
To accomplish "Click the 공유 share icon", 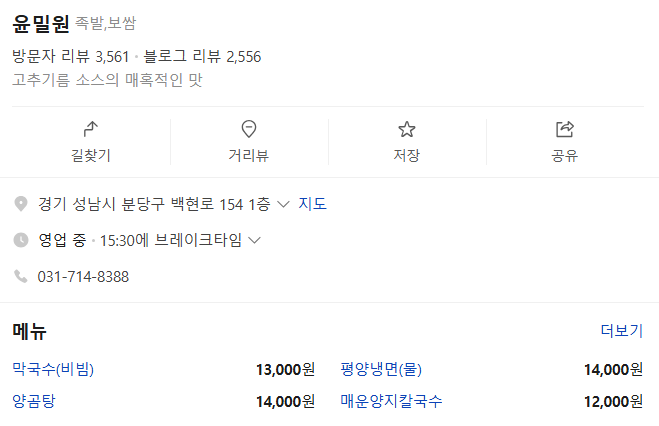I will [x=564, y=129].
